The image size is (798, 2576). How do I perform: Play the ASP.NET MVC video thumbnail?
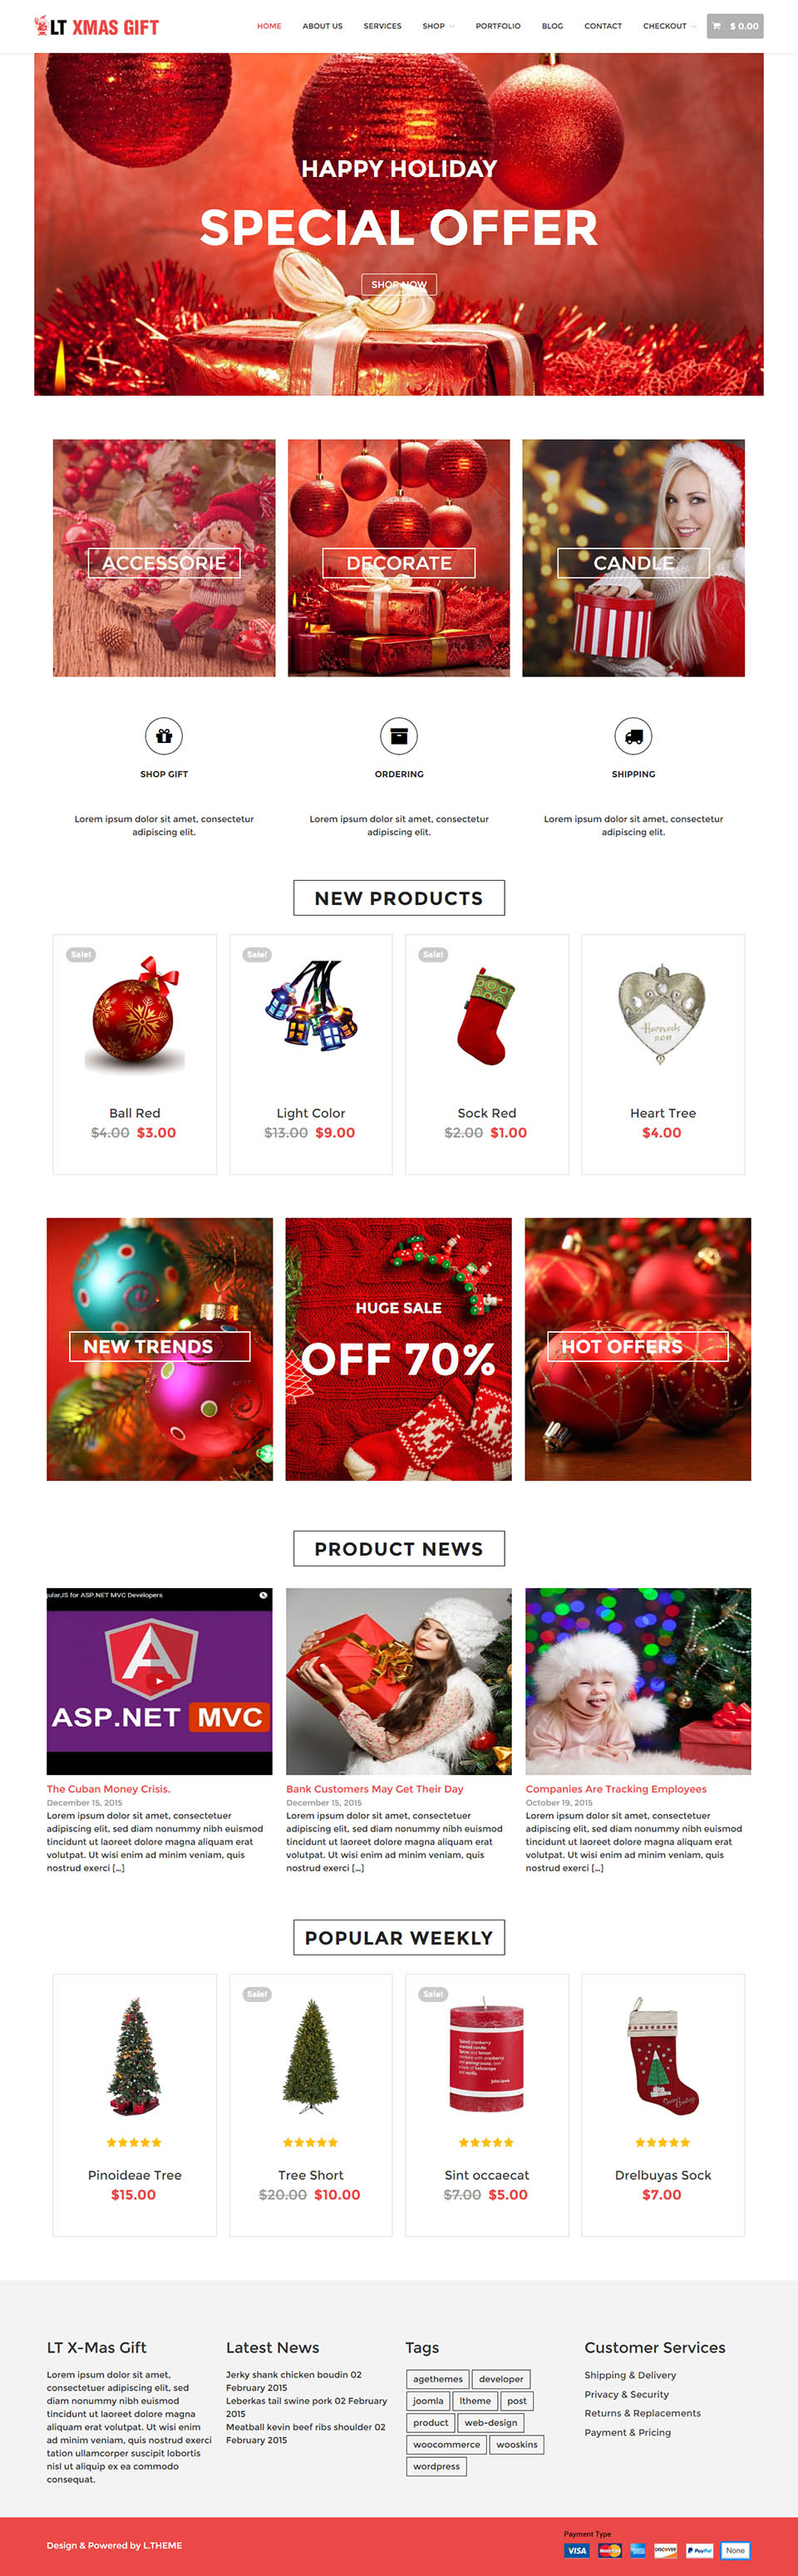point(159,1681)
